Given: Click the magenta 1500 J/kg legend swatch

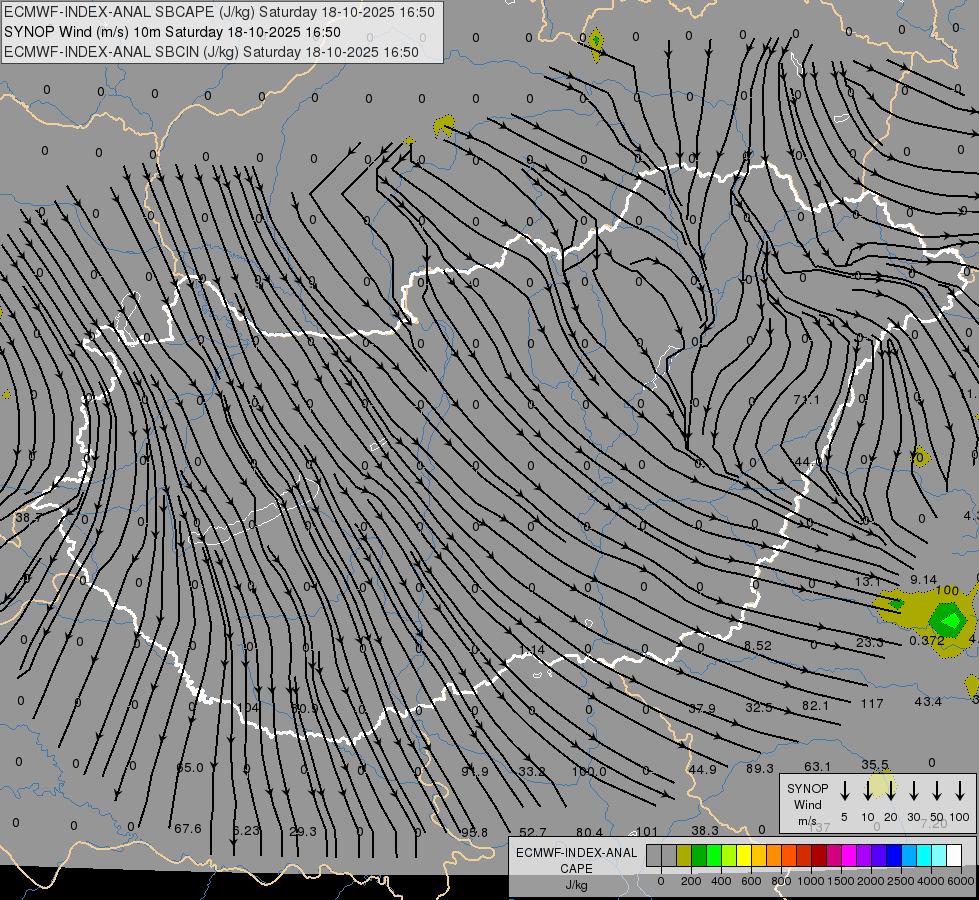Looking at the screenshot, I should pyautogui.click(x=849, y=856).
